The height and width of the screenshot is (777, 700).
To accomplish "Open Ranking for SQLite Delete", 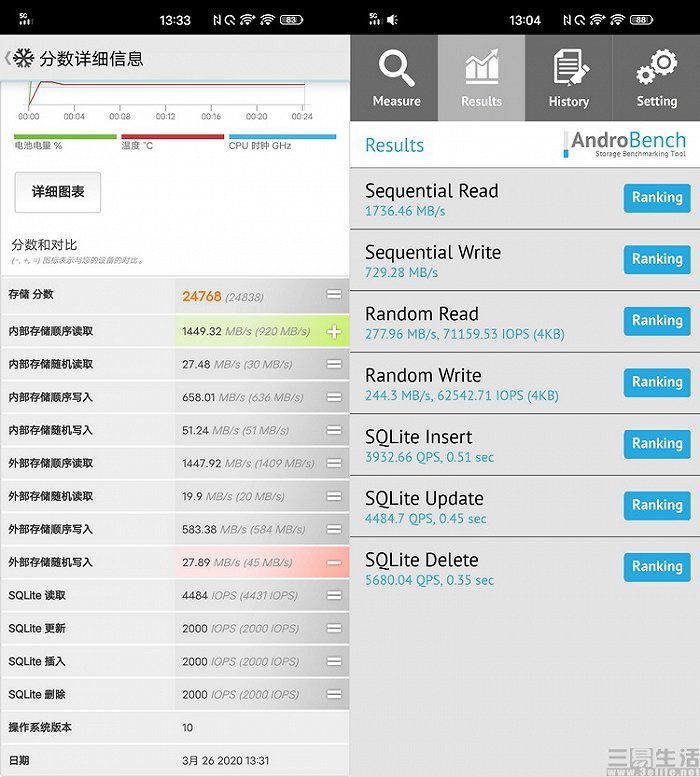I will pyautogui.click(x=657, y=567).
